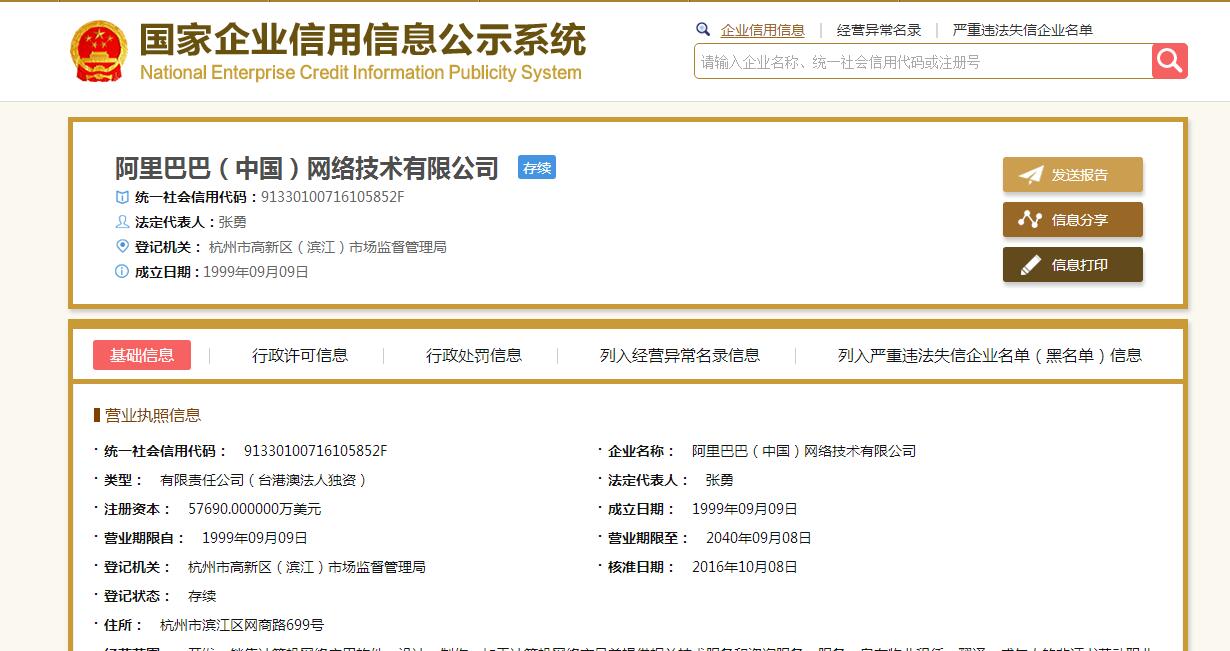Click the small magnifier icon beside 企业信用信息
The image size is (1230, 651).
click(x=703, y=30)
